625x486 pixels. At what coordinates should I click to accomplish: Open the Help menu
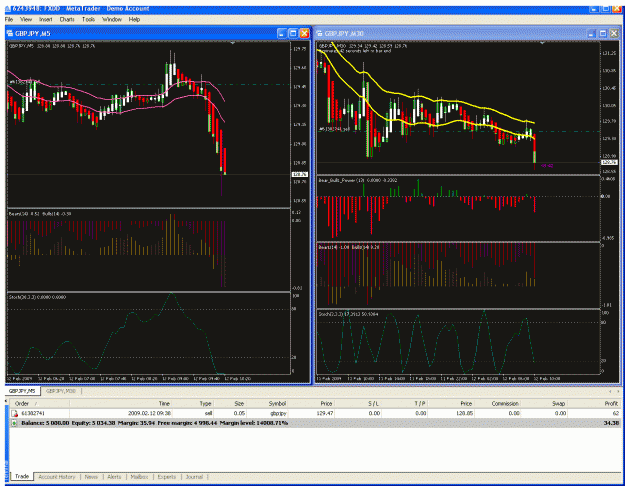tap(134, 19)
